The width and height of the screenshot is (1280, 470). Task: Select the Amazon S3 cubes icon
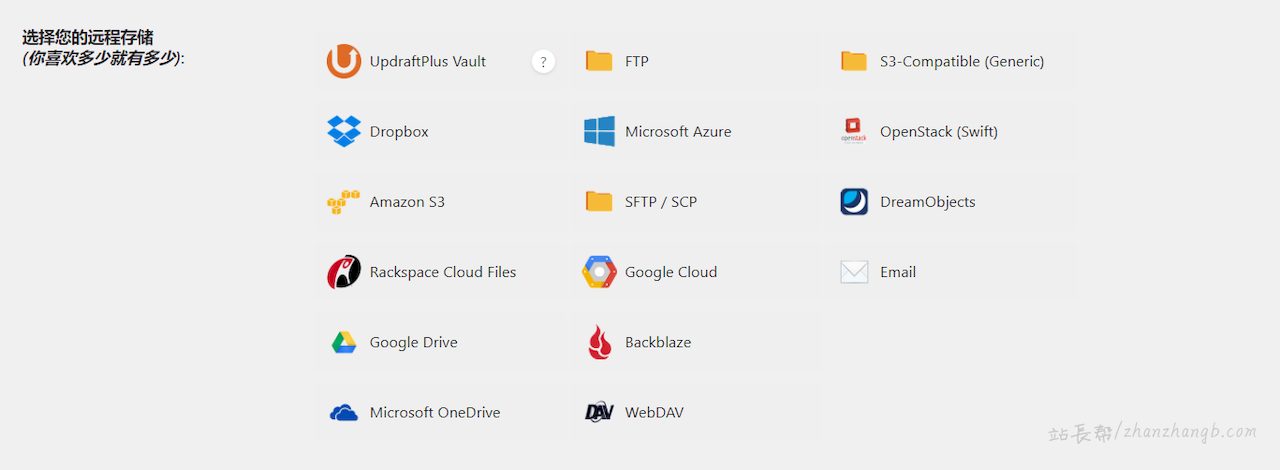(x=343, y=202)
